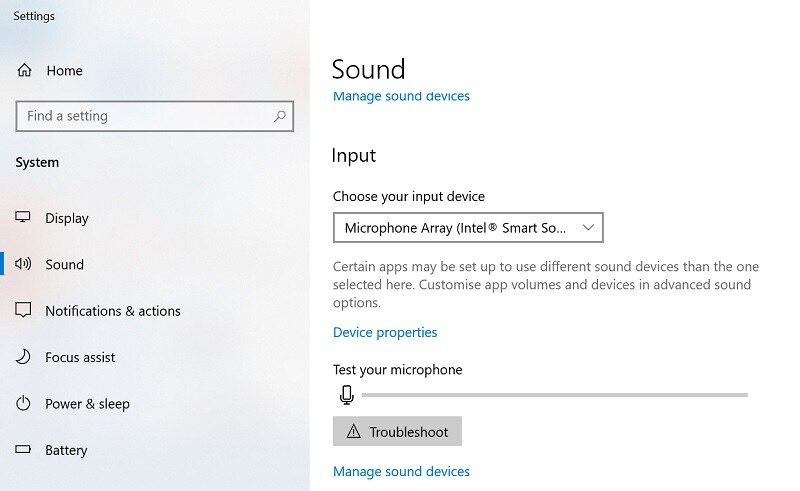Click the Home house icon
Image resolution: width=800 pixels, height=491 pixels.
(25, 71)
